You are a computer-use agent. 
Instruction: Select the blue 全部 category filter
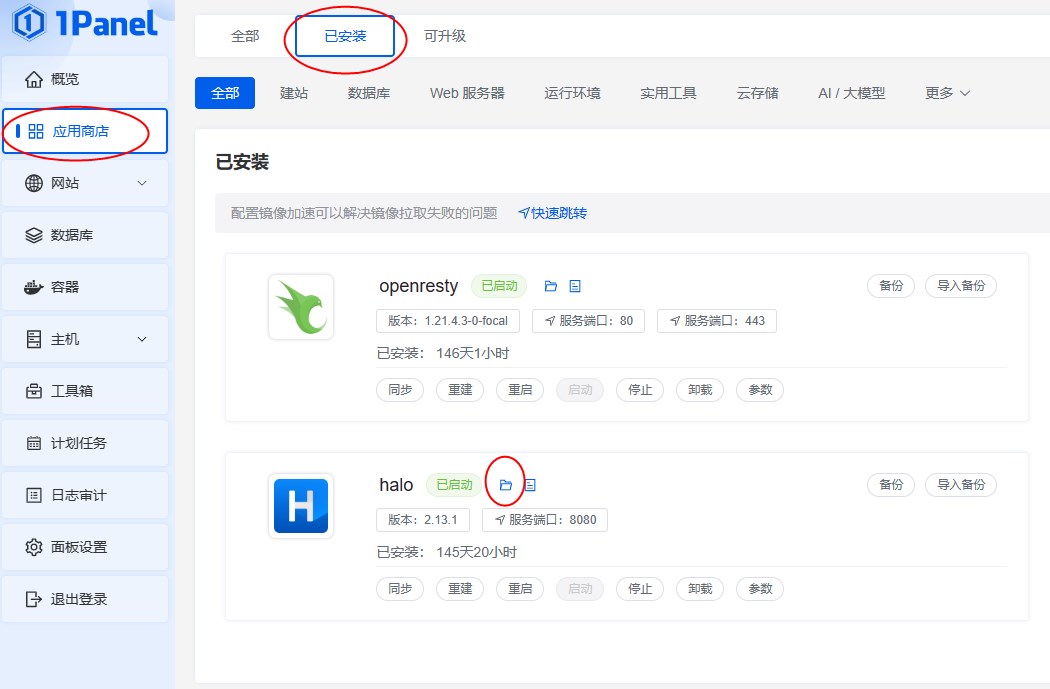[x=225, y=93]
